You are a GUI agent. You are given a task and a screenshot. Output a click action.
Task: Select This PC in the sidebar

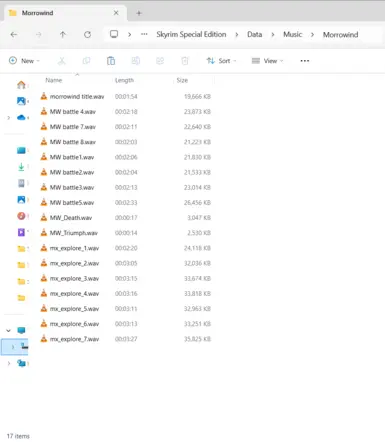[x=21, y=330]
